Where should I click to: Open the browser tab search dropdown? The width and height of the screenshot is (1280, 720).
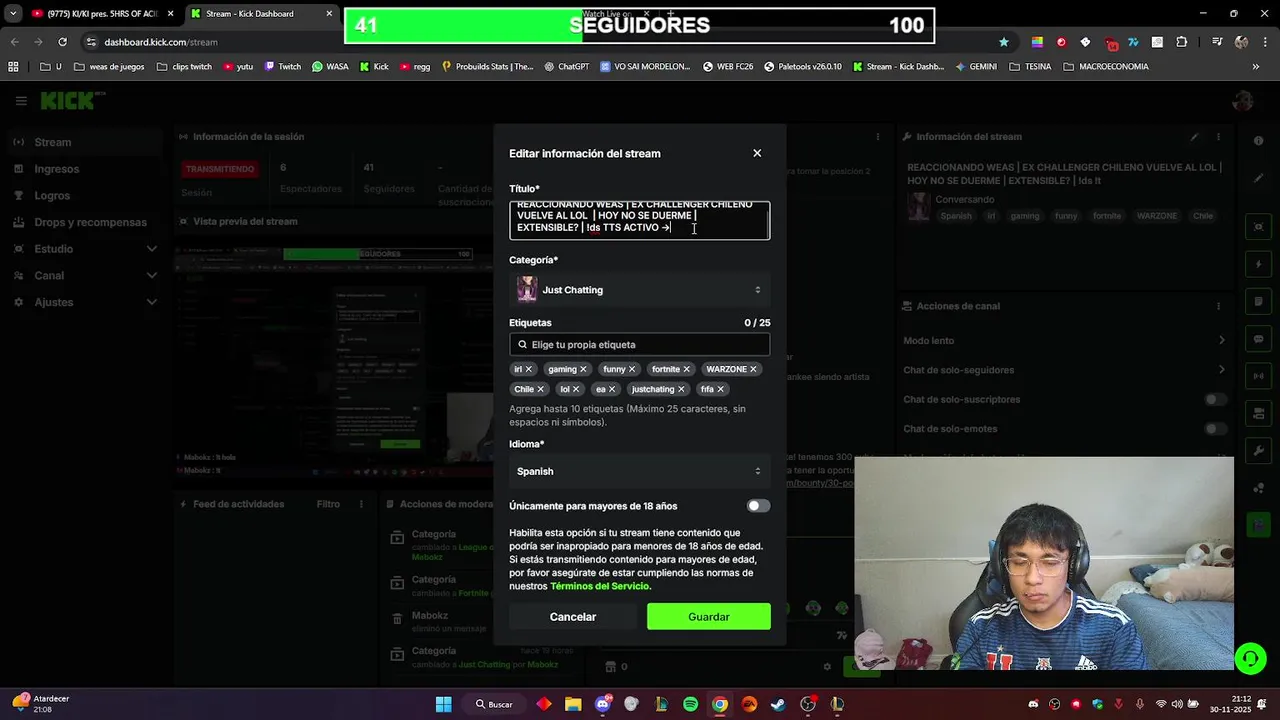point(13,14)
